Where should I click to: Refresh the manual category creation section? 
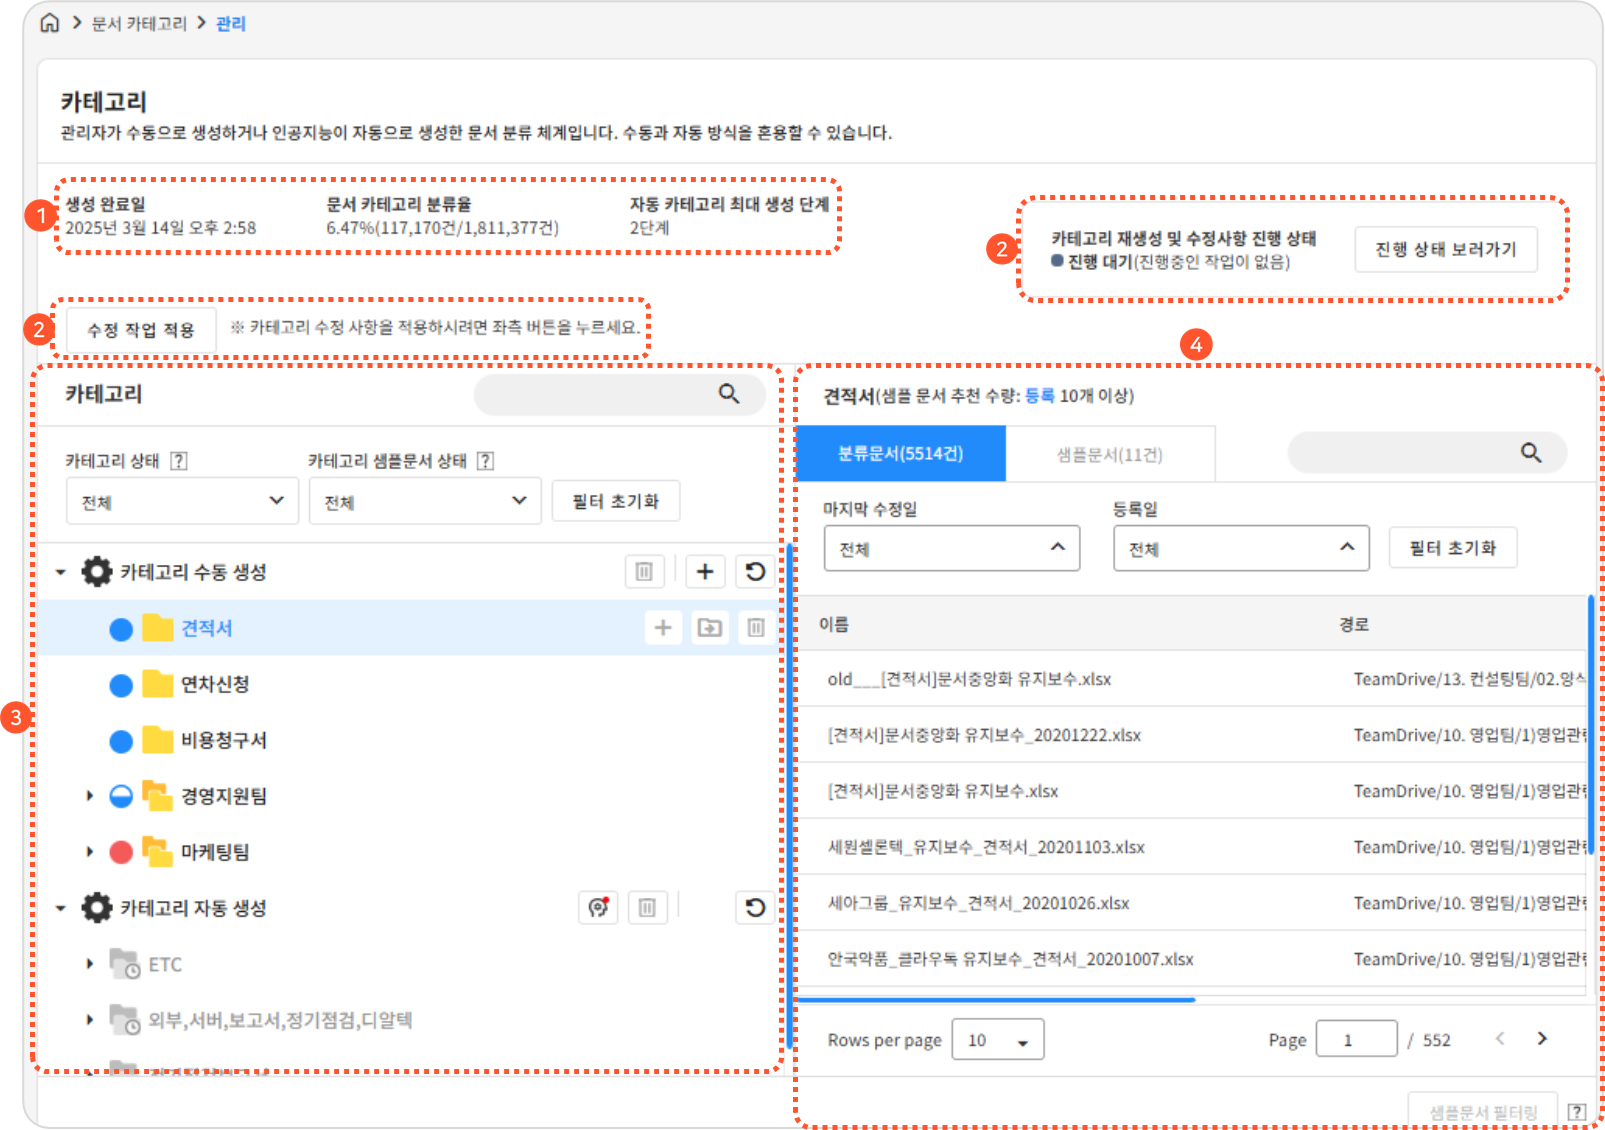(x=755, y=571)
